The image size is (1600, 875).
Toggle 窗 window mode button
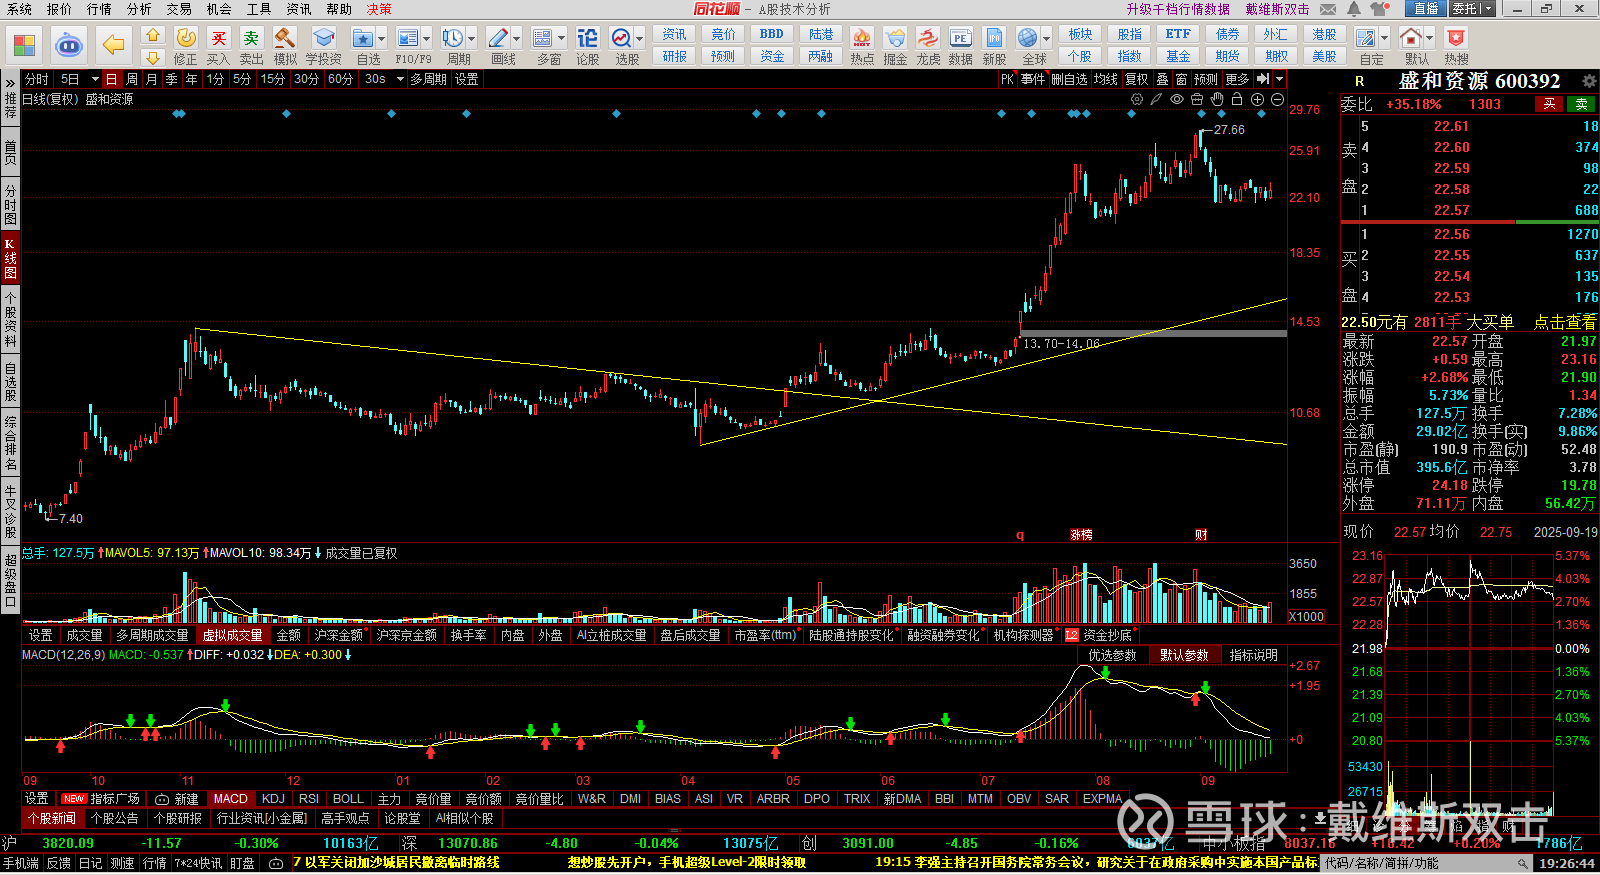1181,79
